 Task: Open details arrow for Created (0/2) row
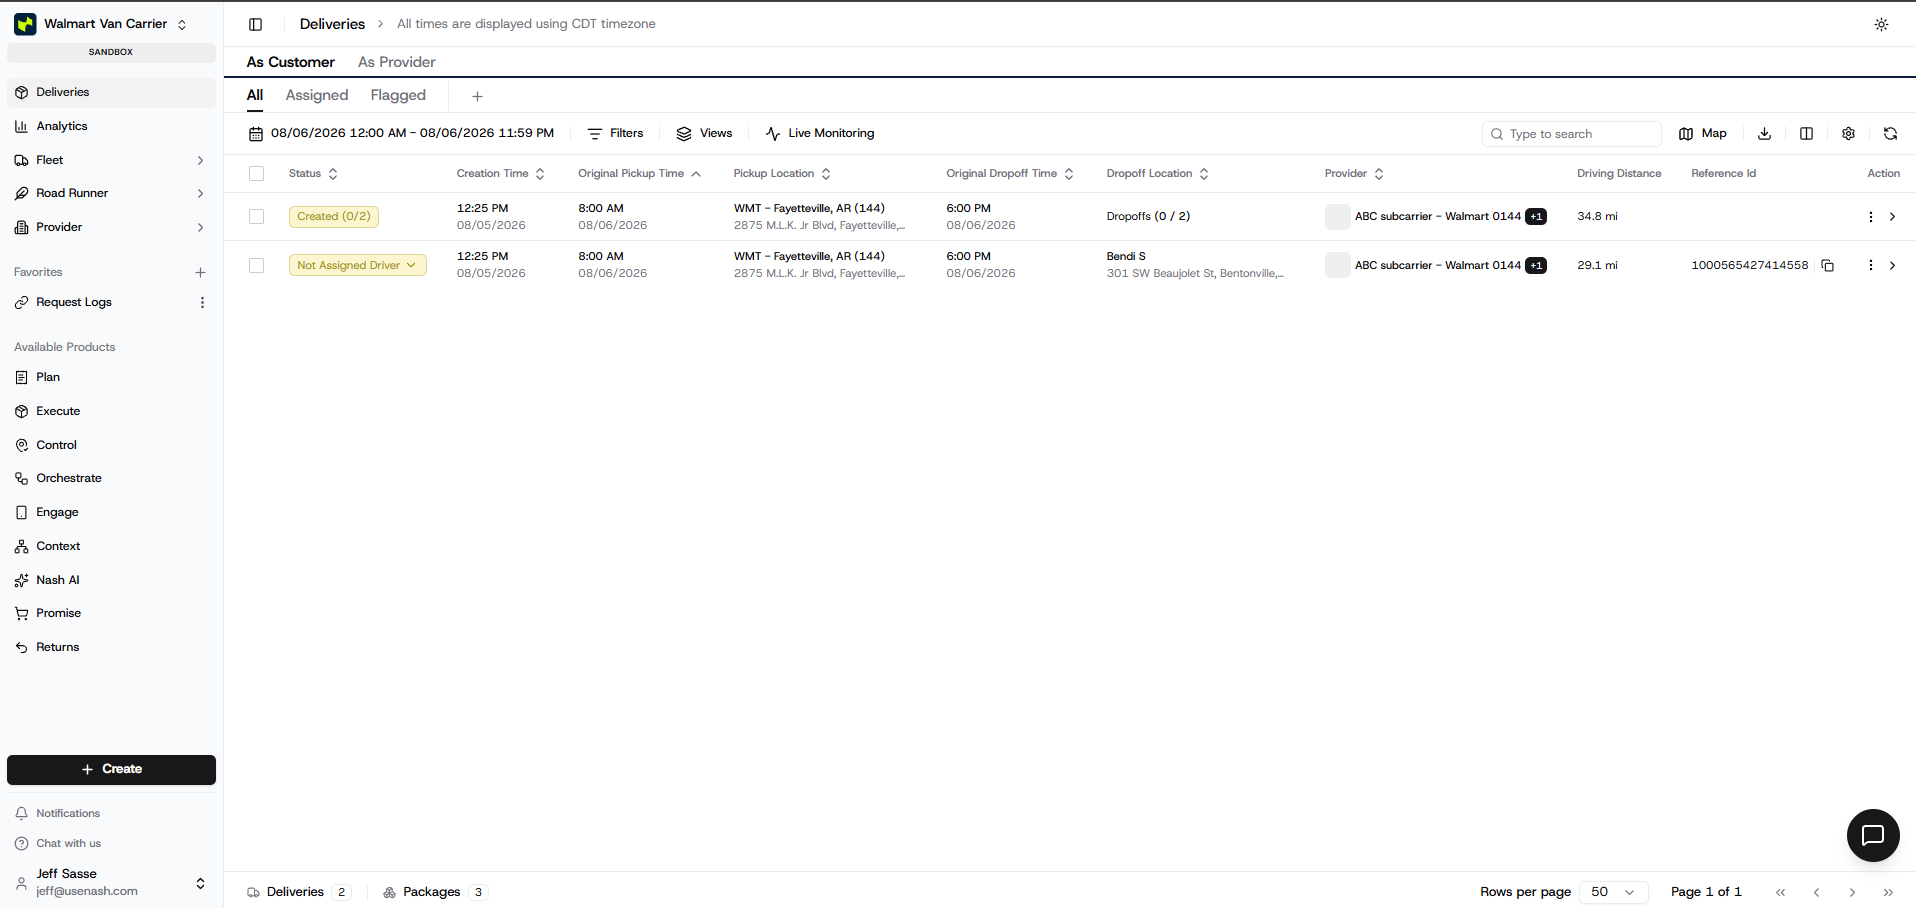1892,217
